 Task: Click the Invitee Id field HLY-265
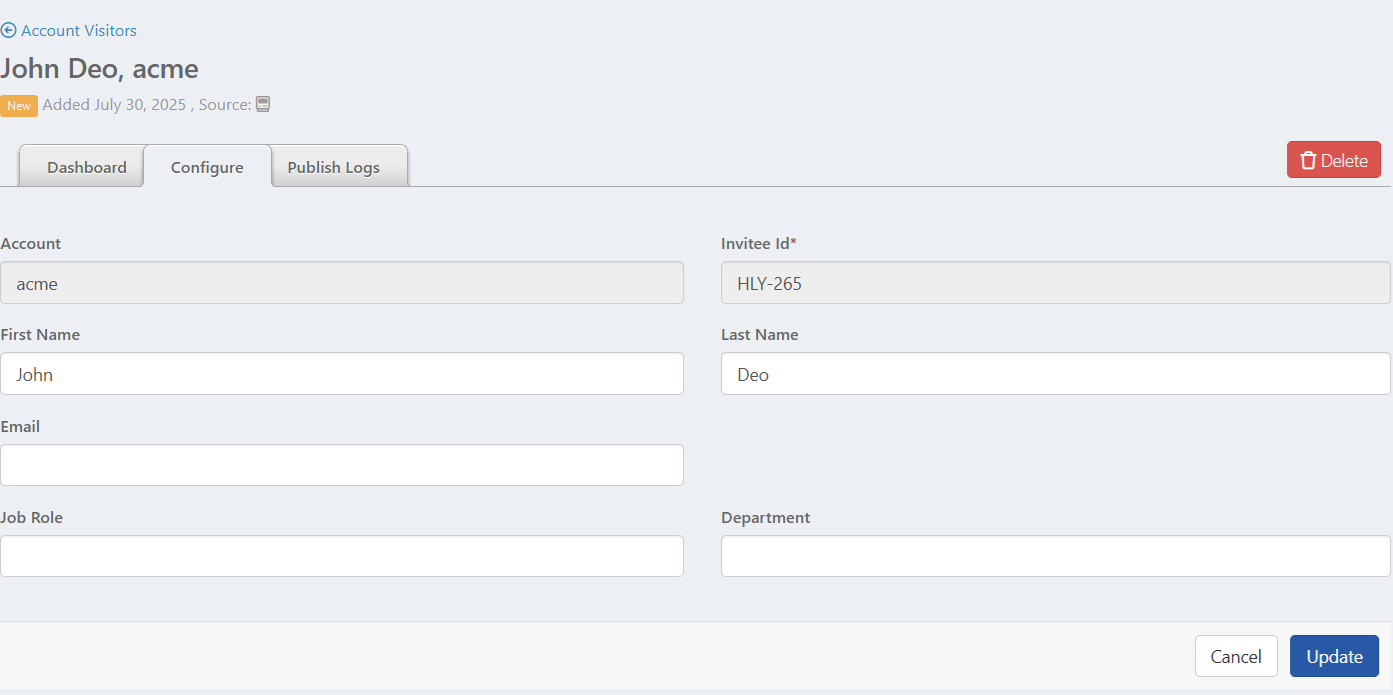1055,283
